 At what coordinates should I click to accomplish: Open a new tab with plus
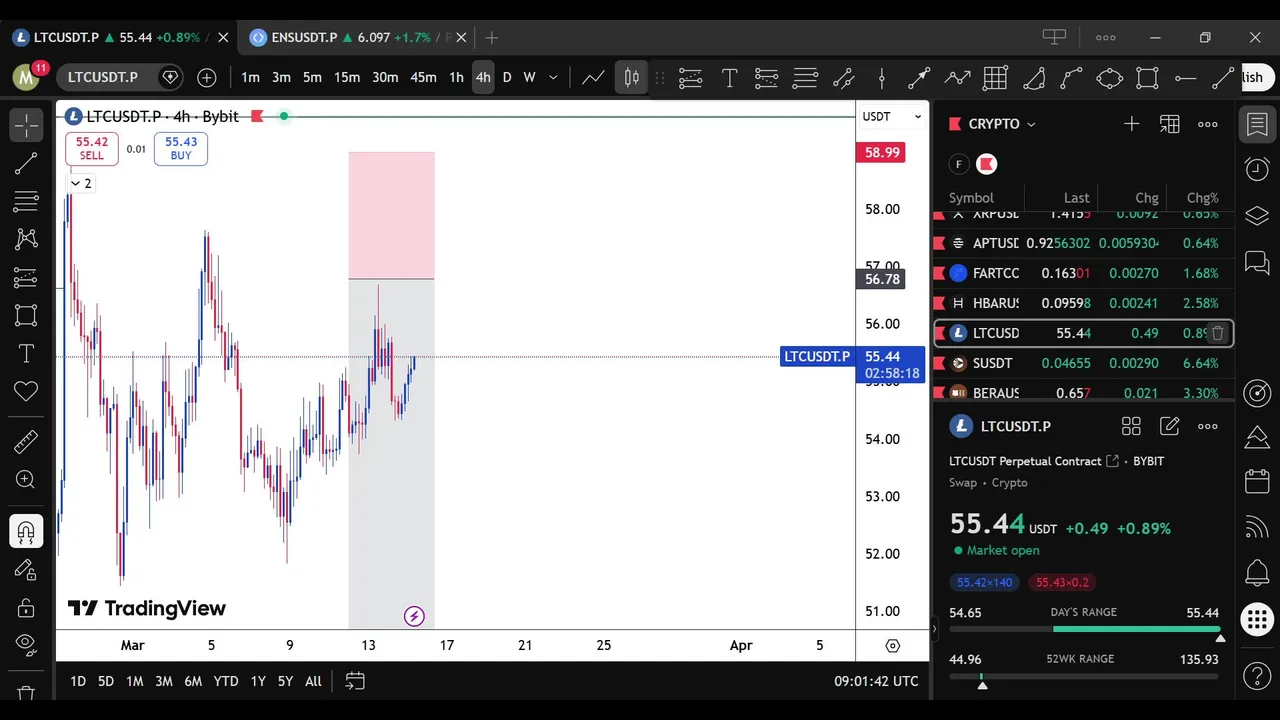492,38
